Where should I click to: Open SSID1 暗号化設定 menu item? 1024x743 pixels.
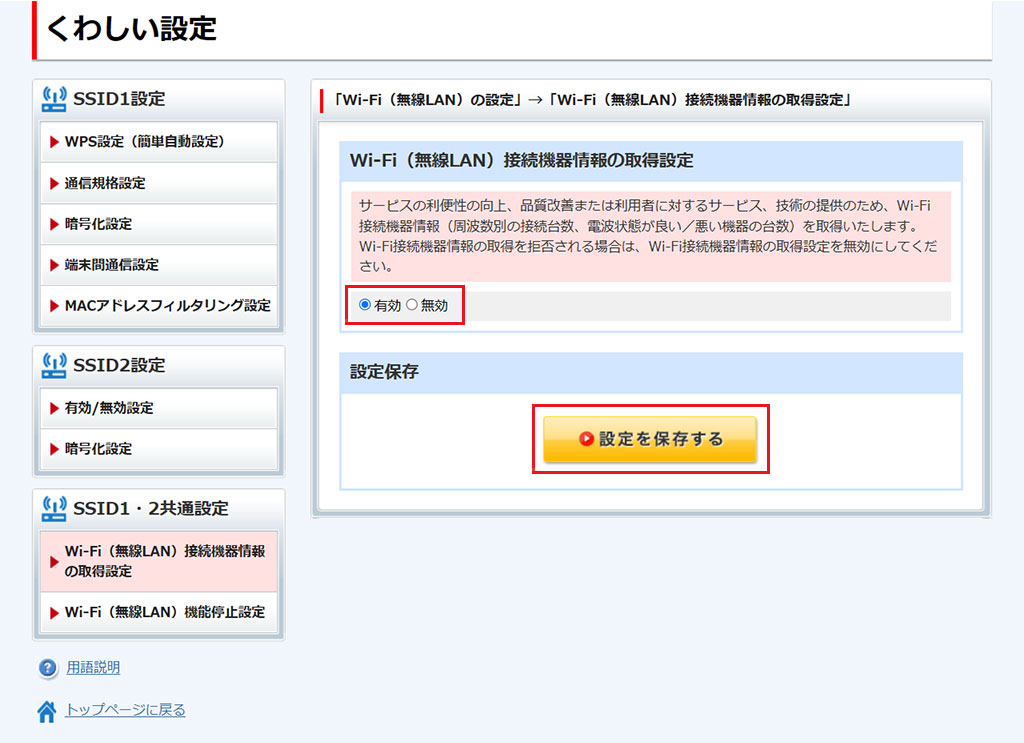(98, 224)
